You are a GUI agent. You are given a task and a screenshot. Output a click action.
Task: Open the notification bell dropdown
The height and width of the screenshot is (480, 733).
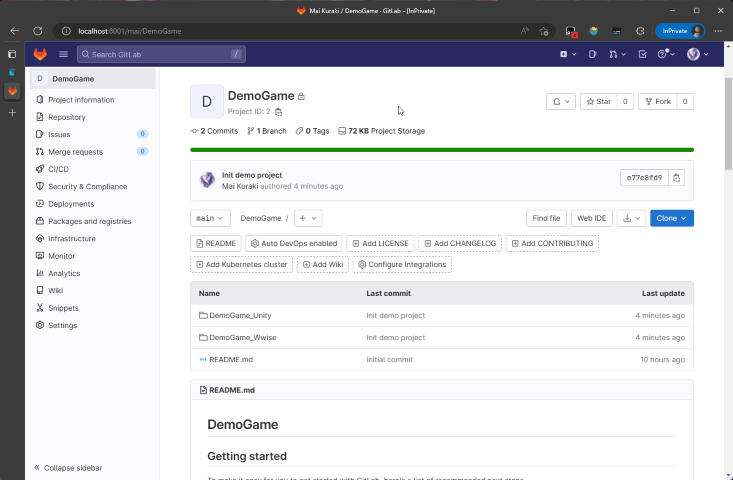[561, 101]
